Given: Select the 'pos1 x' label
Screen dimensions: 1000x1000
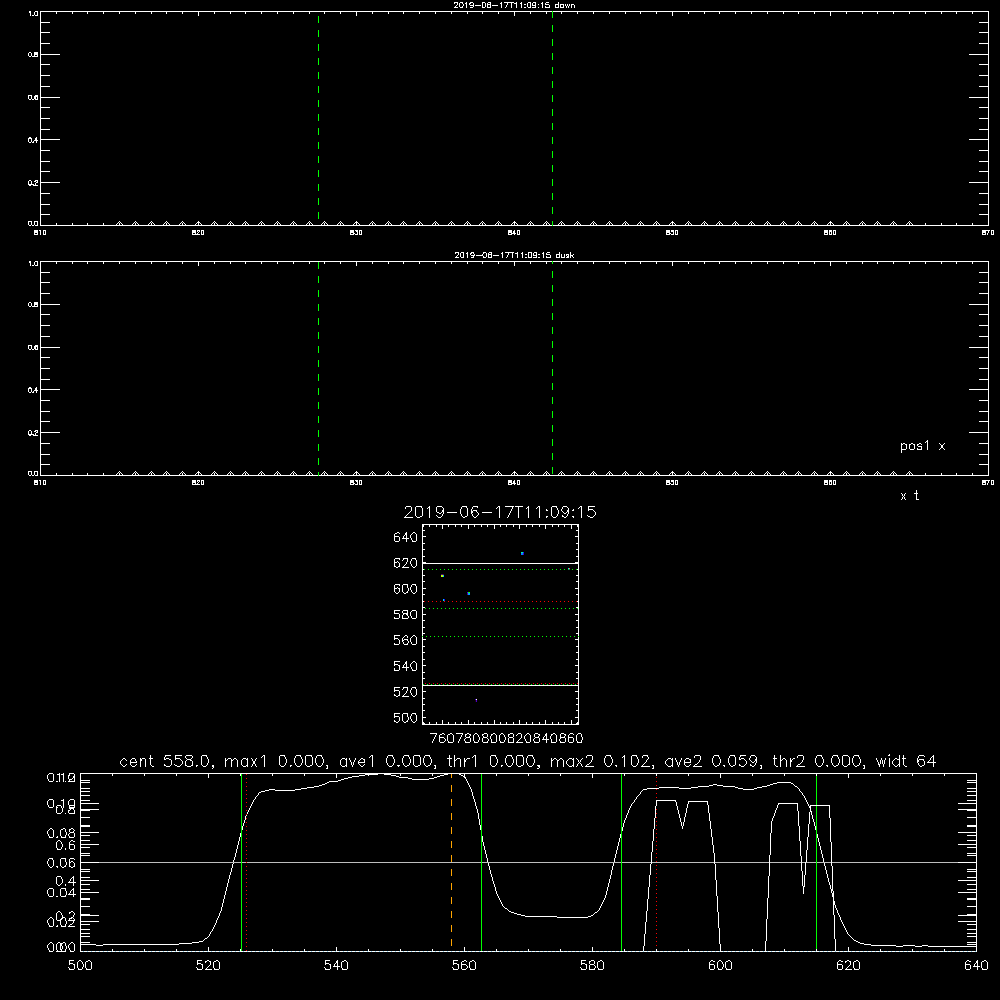Looking at the screenshot, I should tap(922, 446).
